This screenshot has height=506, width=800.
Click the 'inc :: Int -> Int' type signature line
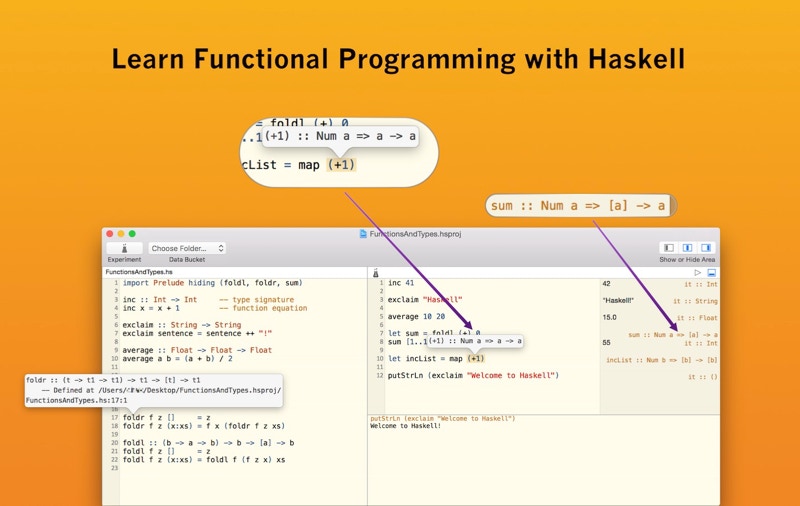click(160, 299)
